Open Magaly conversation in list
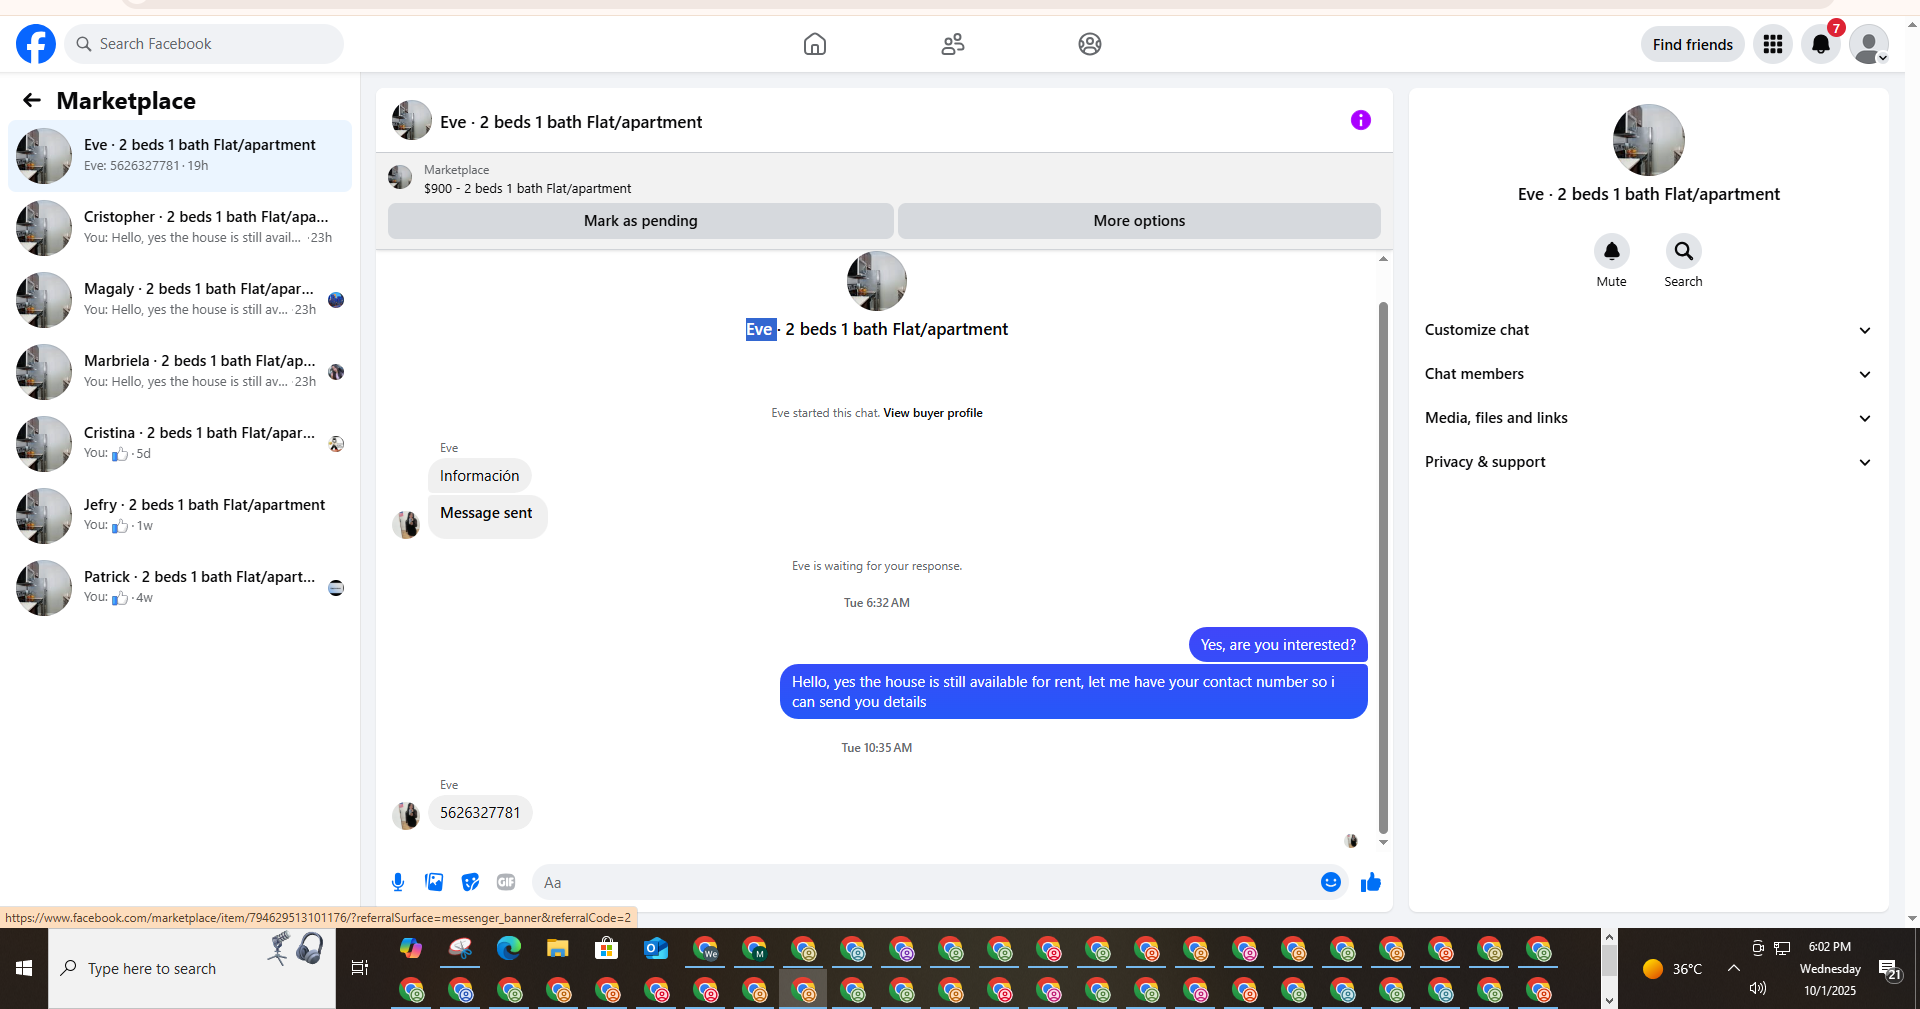Screen dimensions: 1920x1009 pos(180,300)
